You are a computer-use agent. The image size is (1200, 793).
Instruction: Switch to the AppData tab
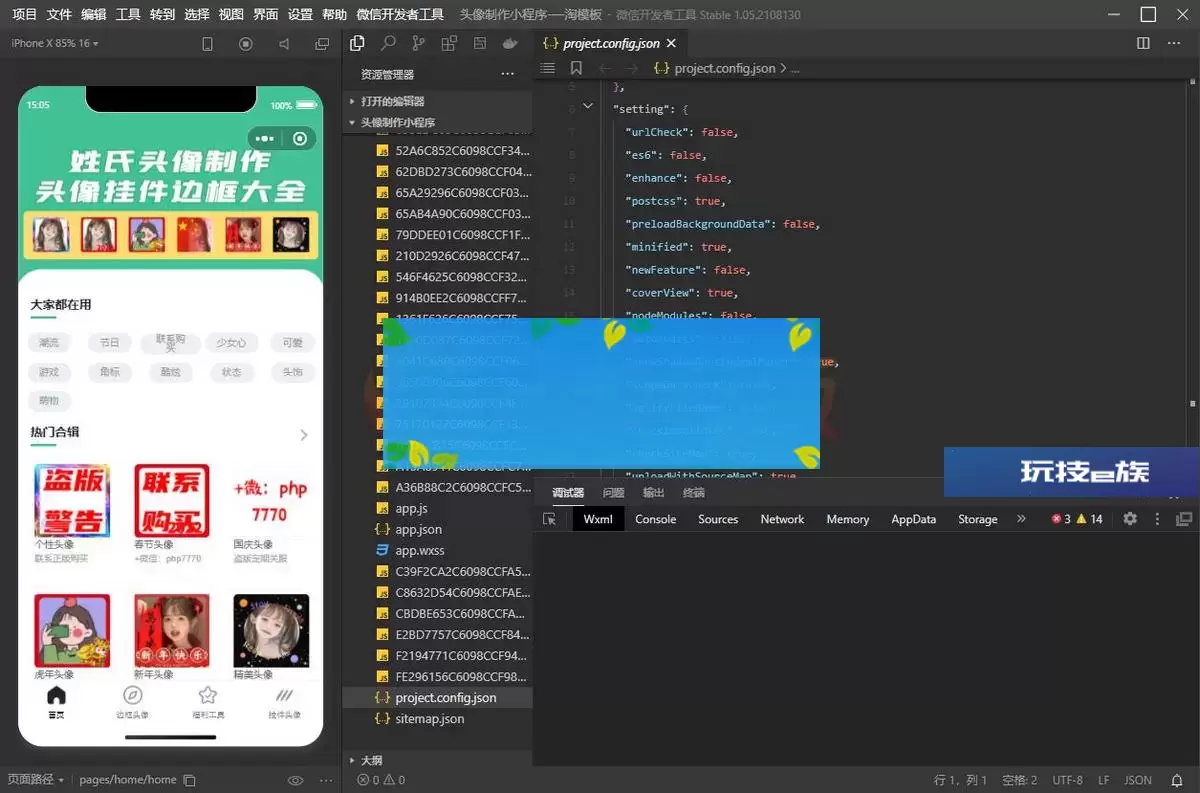click(x=914, y=519)
